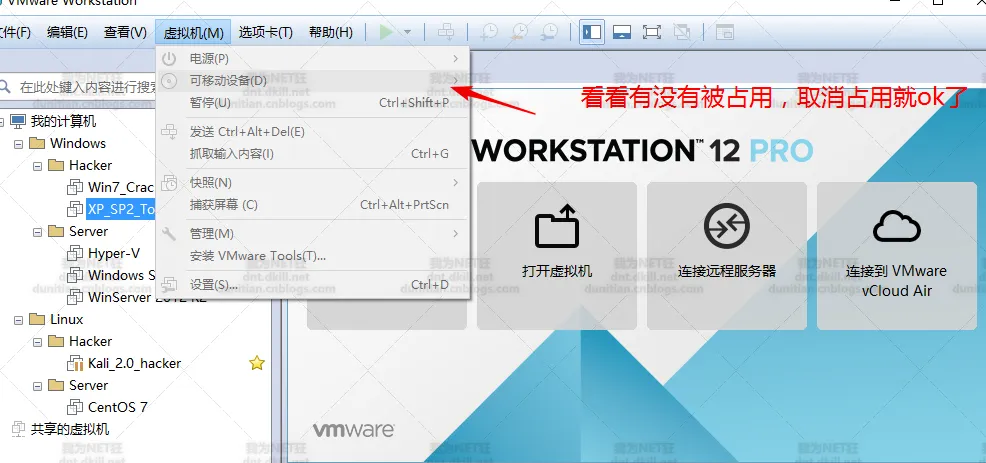Viewport: 986px width, 463px height.
Task: Click the wrench icon beside 管理(M)
Action: (x=169, y=234)
